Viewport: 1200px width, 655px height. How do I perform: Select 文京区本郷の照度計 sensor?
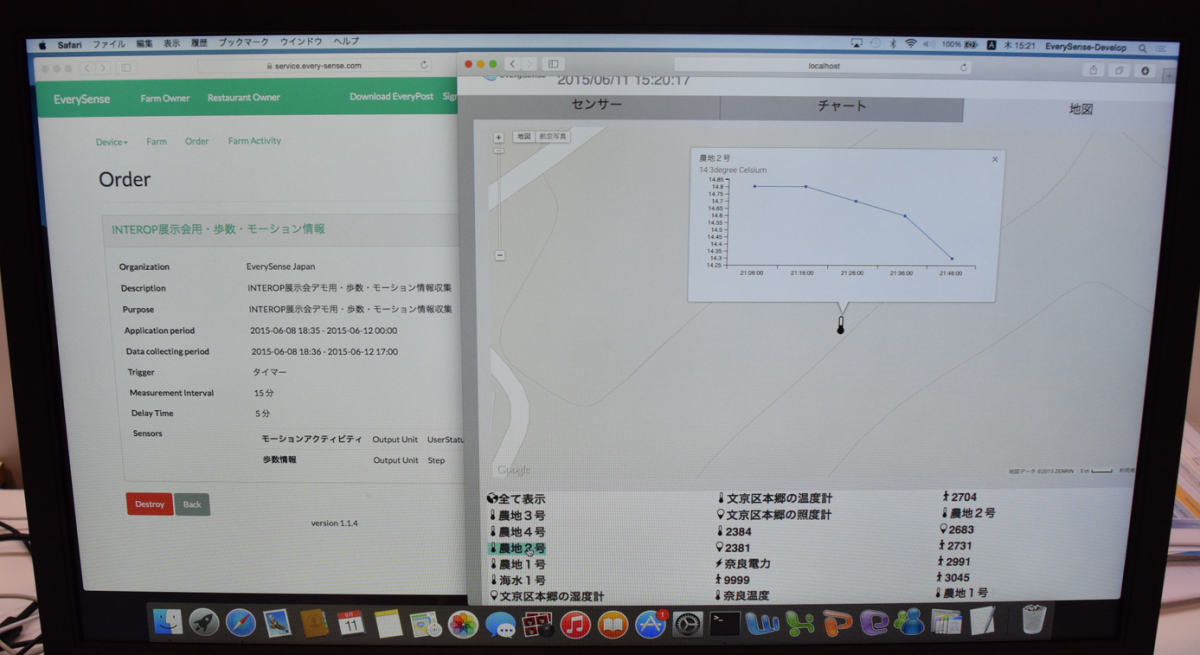pos(775,515)
